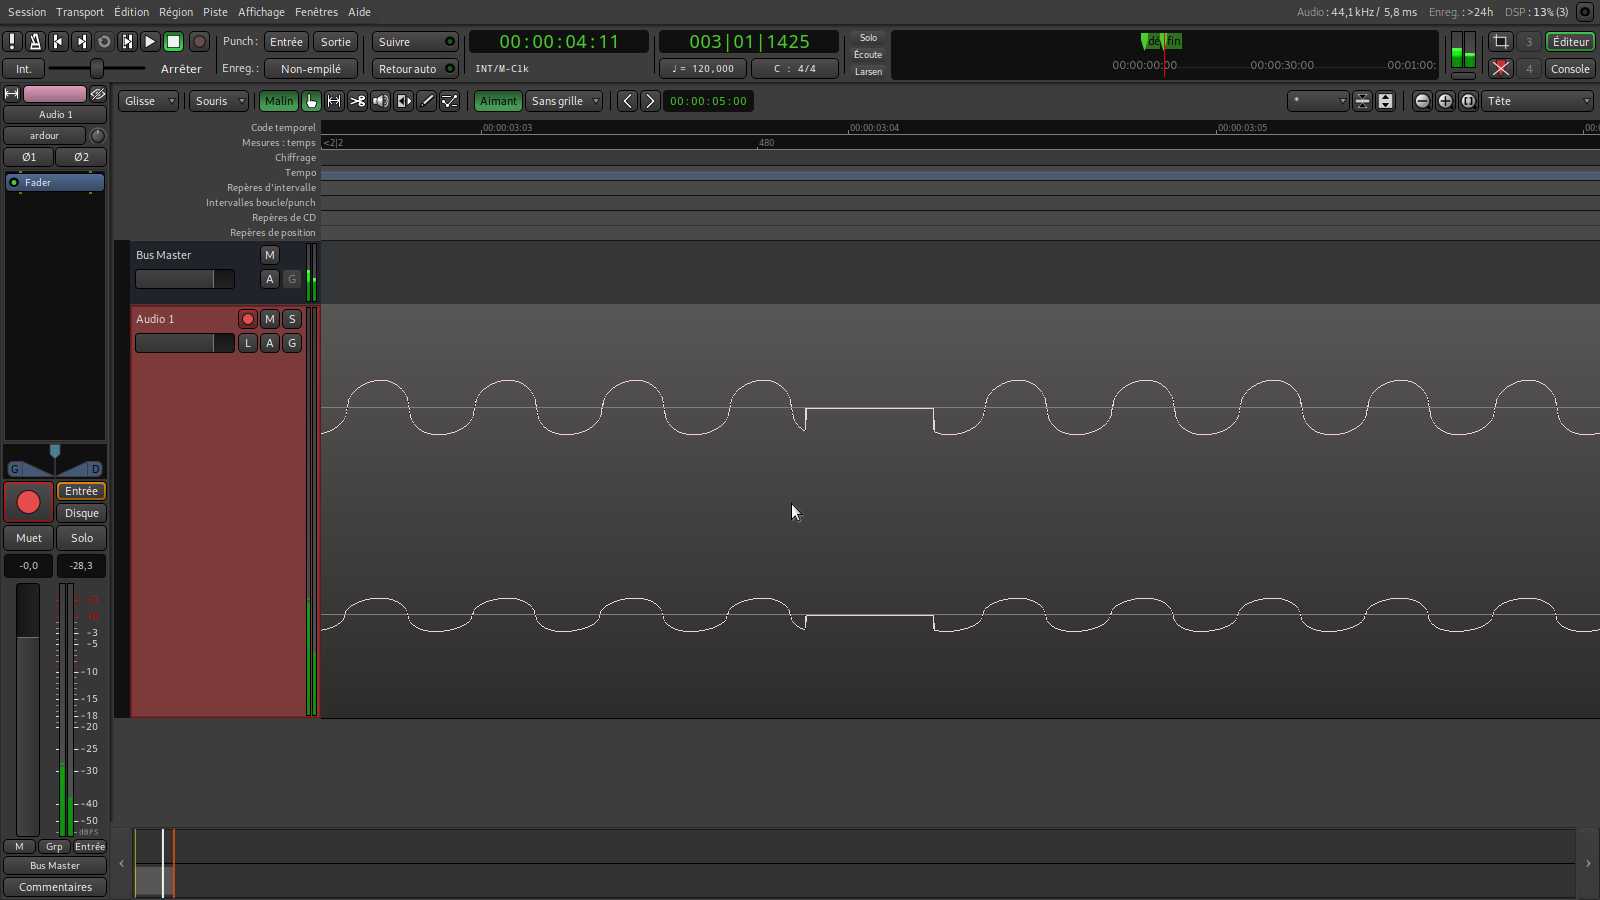
Task: Enable the metronome click
Action: click(x=35, y=42)
